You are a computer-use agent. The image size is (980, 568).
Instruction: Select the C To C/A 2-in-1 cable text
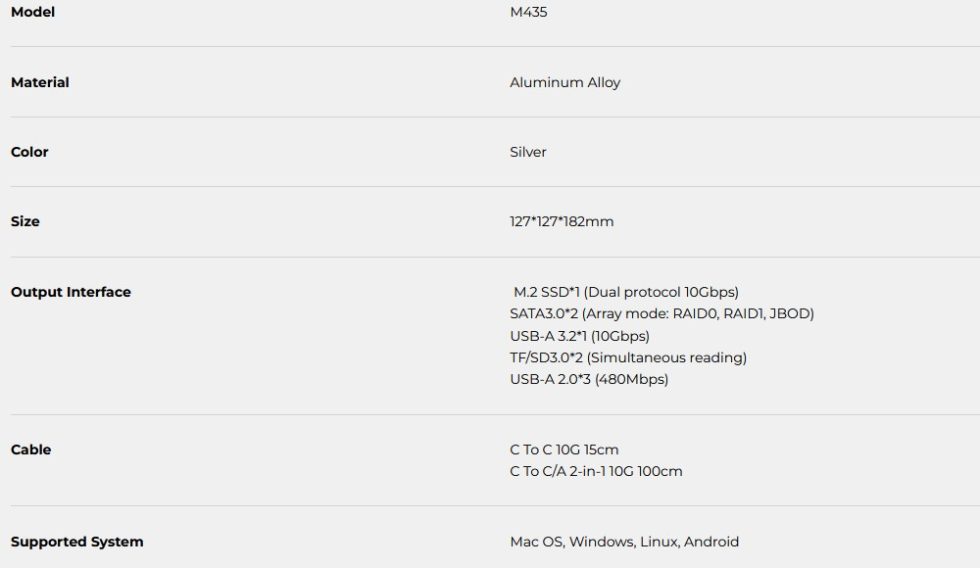[596, 471]
